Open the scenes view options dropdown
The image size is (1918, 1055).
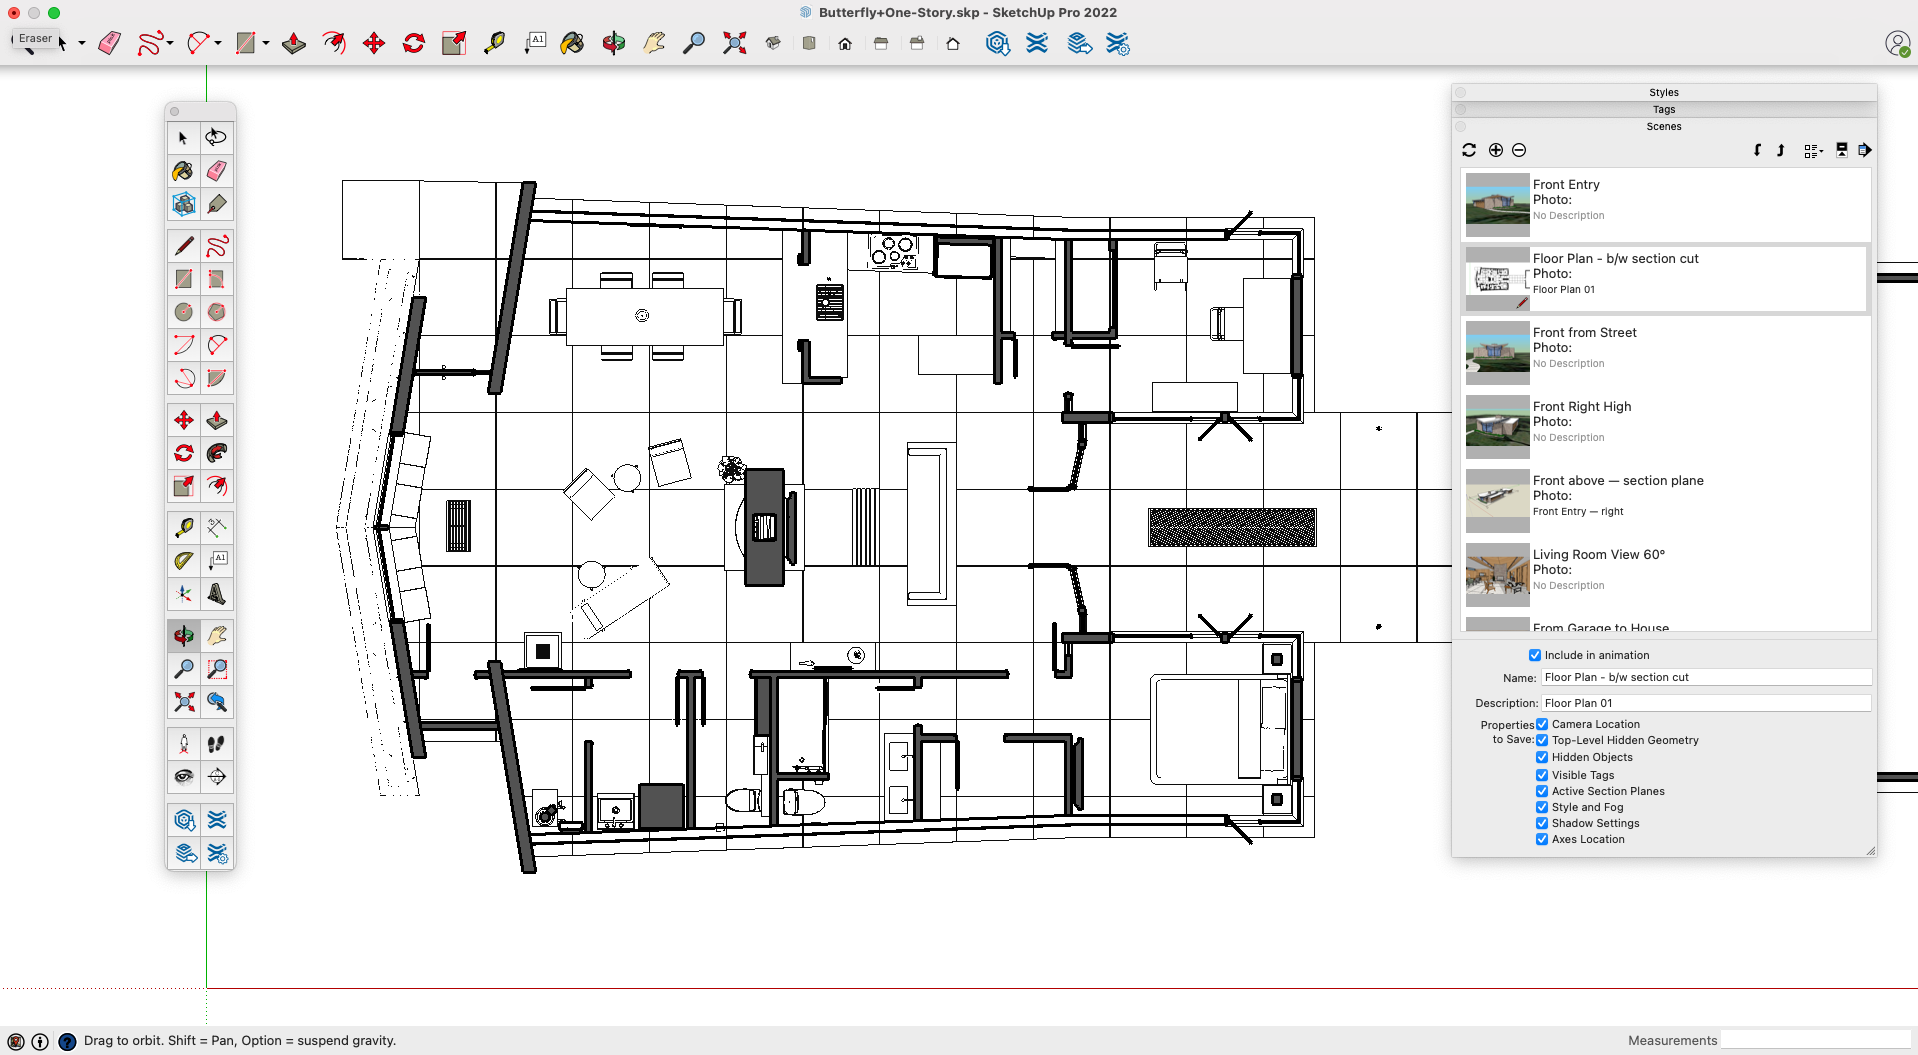point(1813,150)
